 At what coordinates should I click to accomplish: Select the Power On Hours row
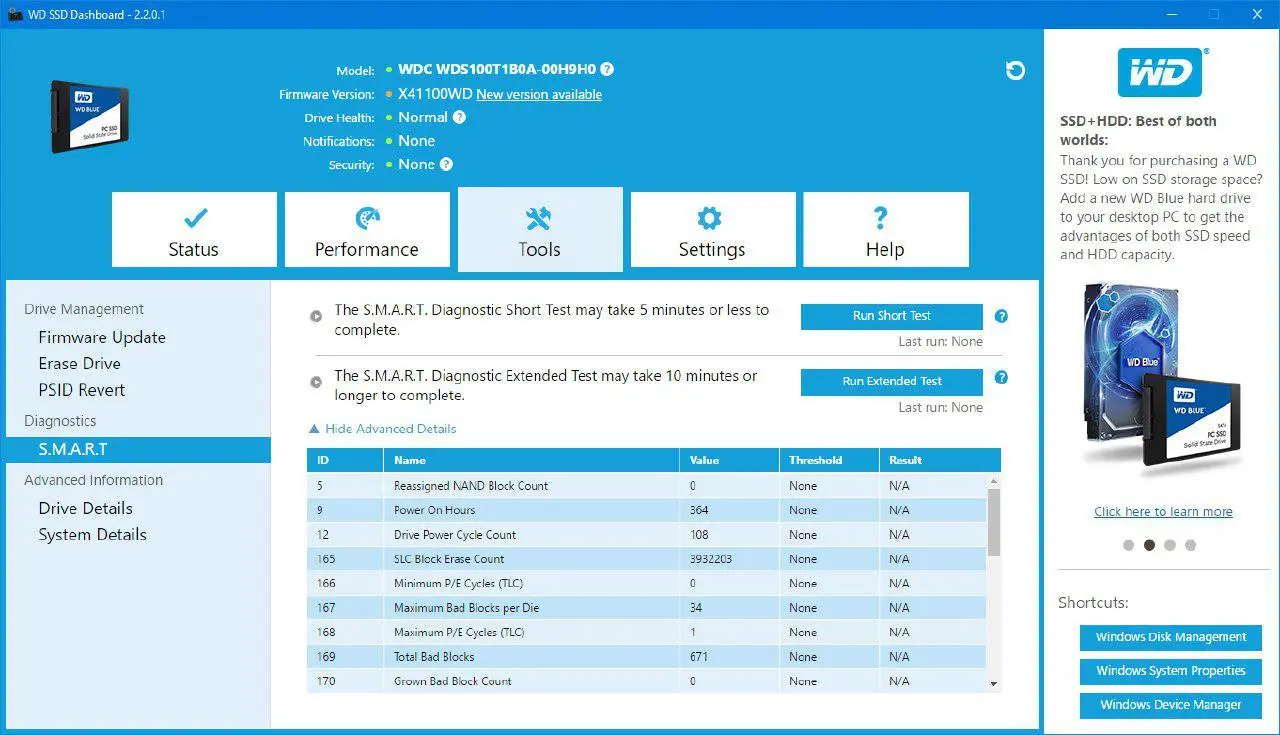click(647, 511)
